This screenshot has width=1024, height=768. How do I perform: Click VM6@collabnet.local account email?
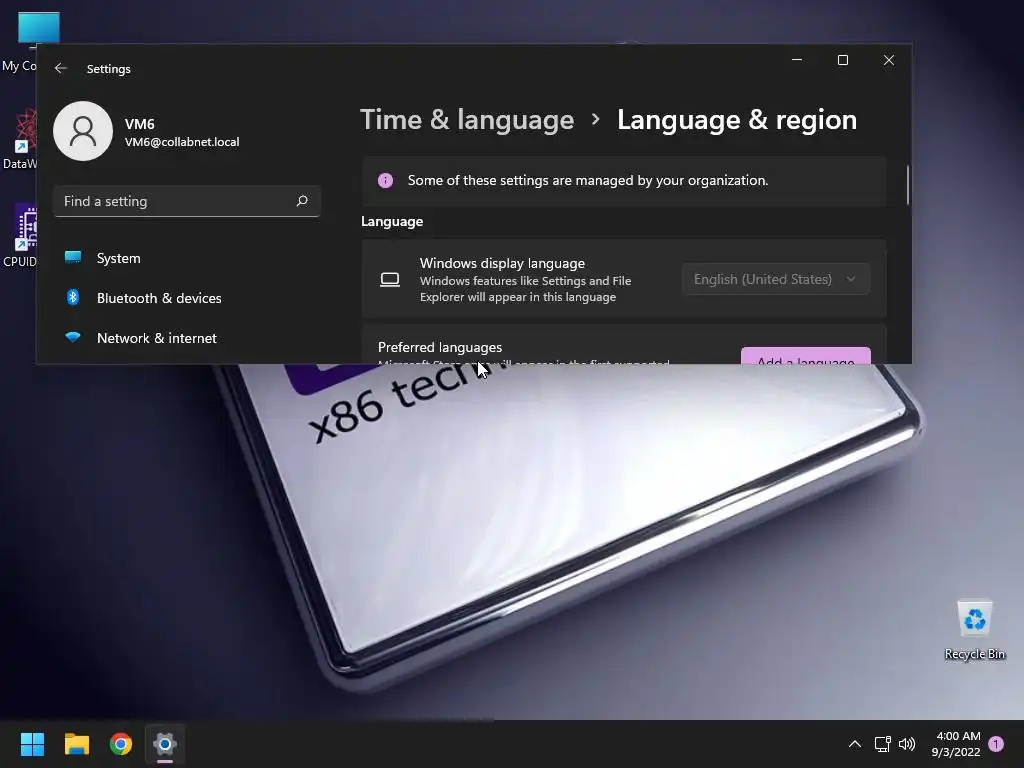pyautogui.click(x=182, y=142)
